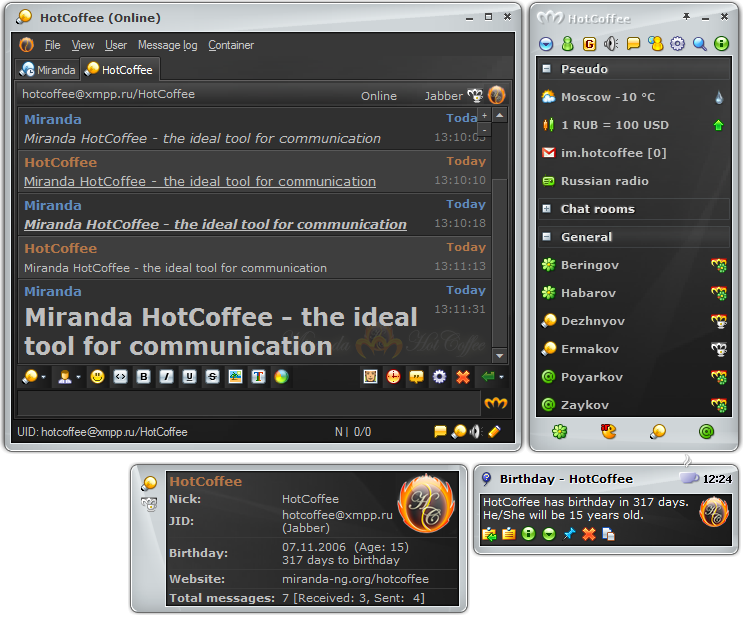Expand the Chat rooms group

tap(546, 209)
